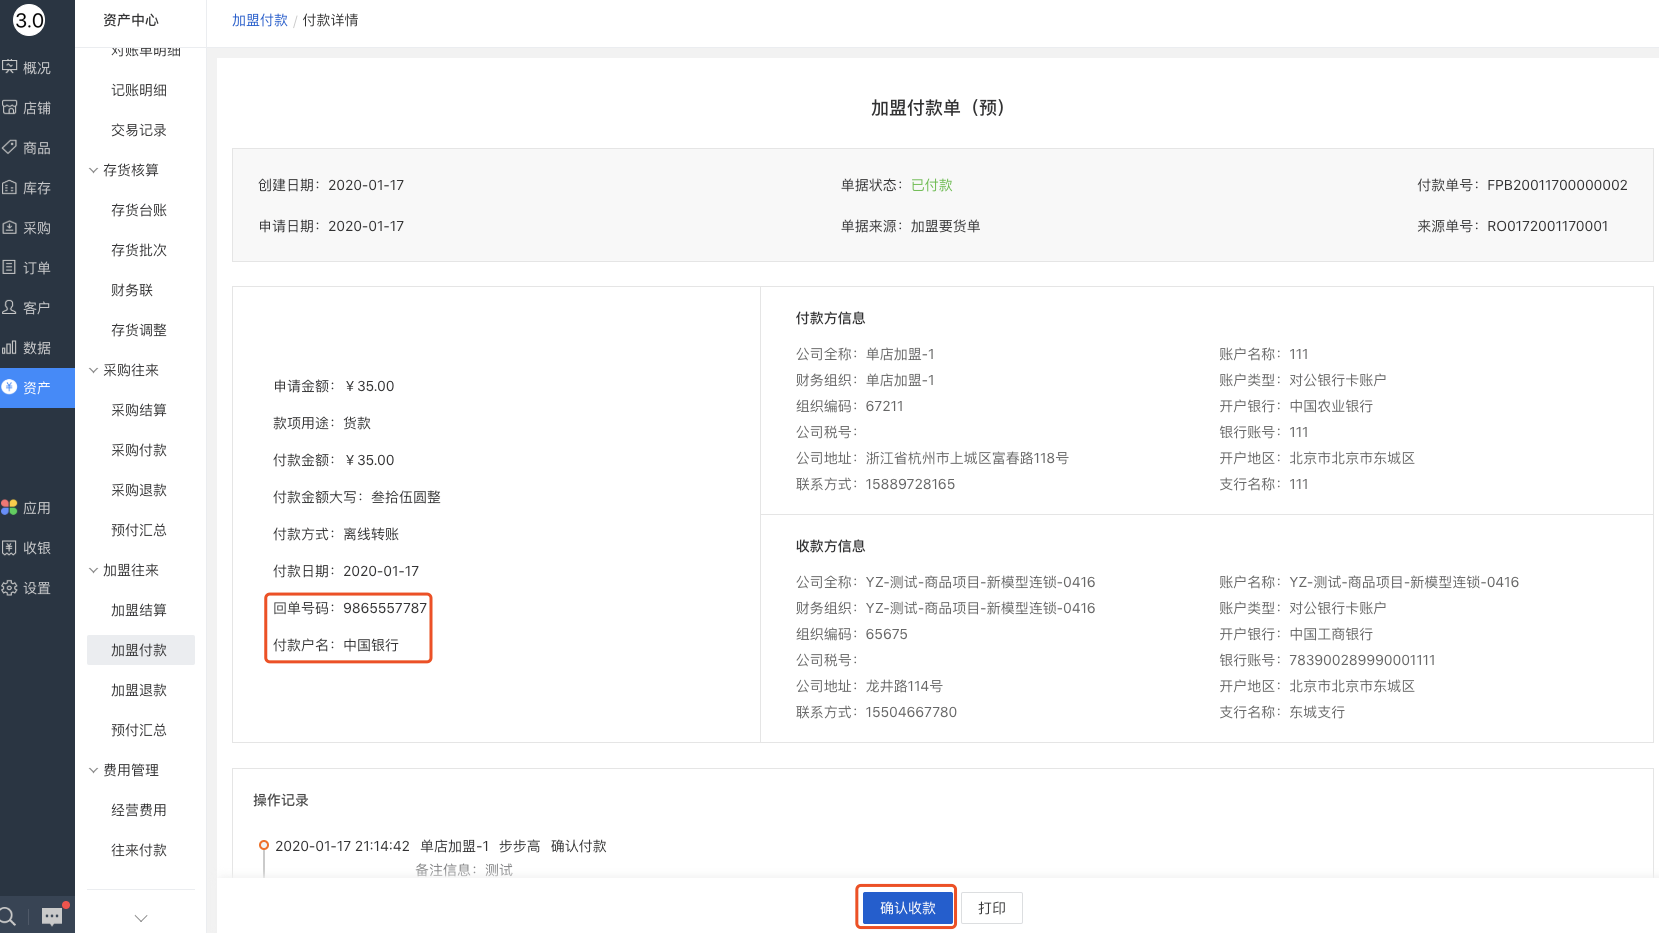Click payment number FPB20011700000002

(1557, 185)
